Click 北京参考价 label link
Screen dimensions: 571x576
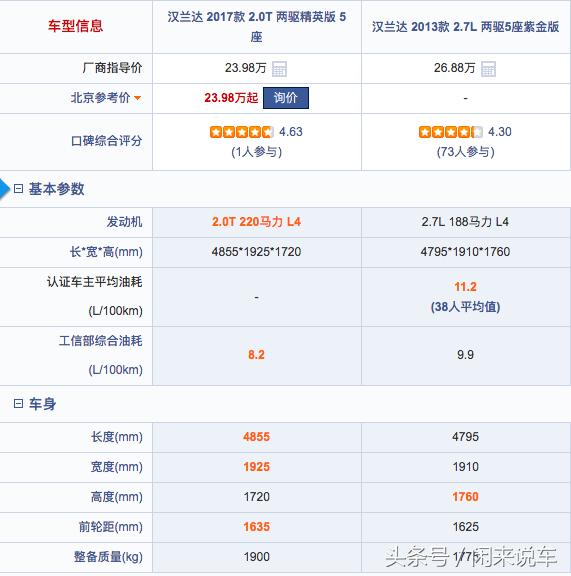click(100, 98)
